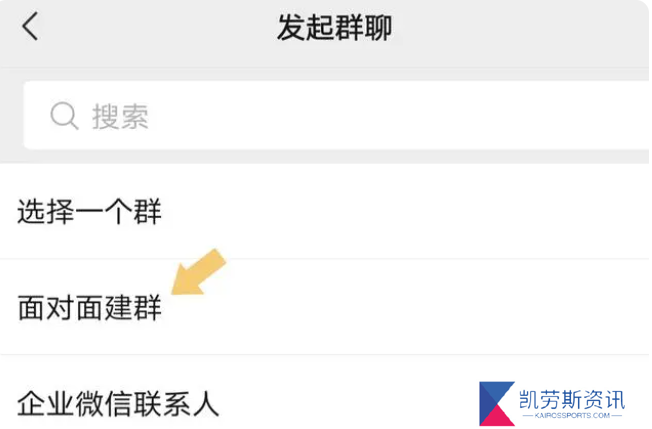The width and height of the screenshot is (652, 429).
Task: Open 企业微信联系人 contacts list
Action: coord(324,402)
